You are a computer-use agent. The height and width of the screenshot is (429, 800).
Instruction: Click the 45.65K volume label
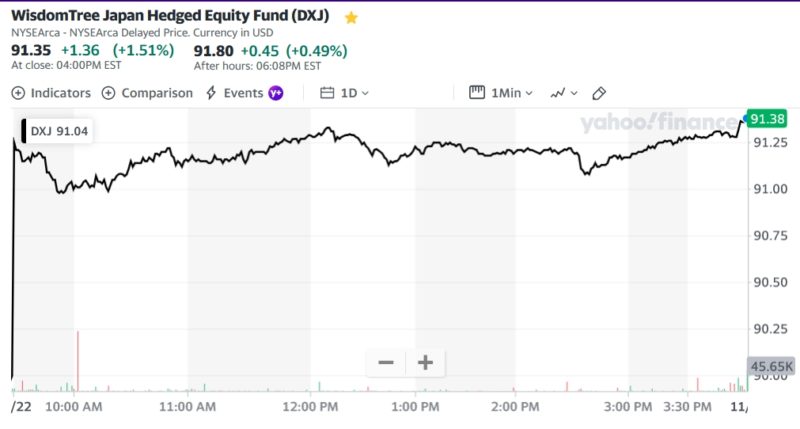click(771, 367)
